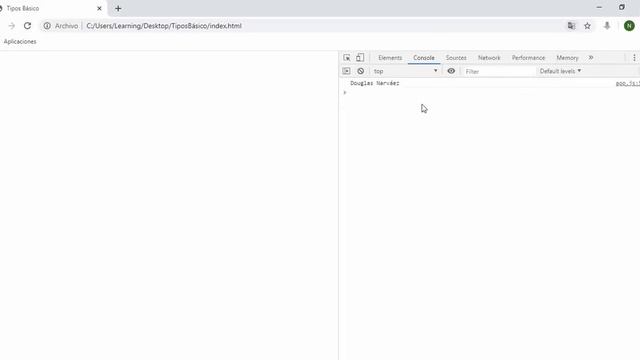Open a new tab with plus button
This screenshot has height=360, width=640.
(118, 8)
